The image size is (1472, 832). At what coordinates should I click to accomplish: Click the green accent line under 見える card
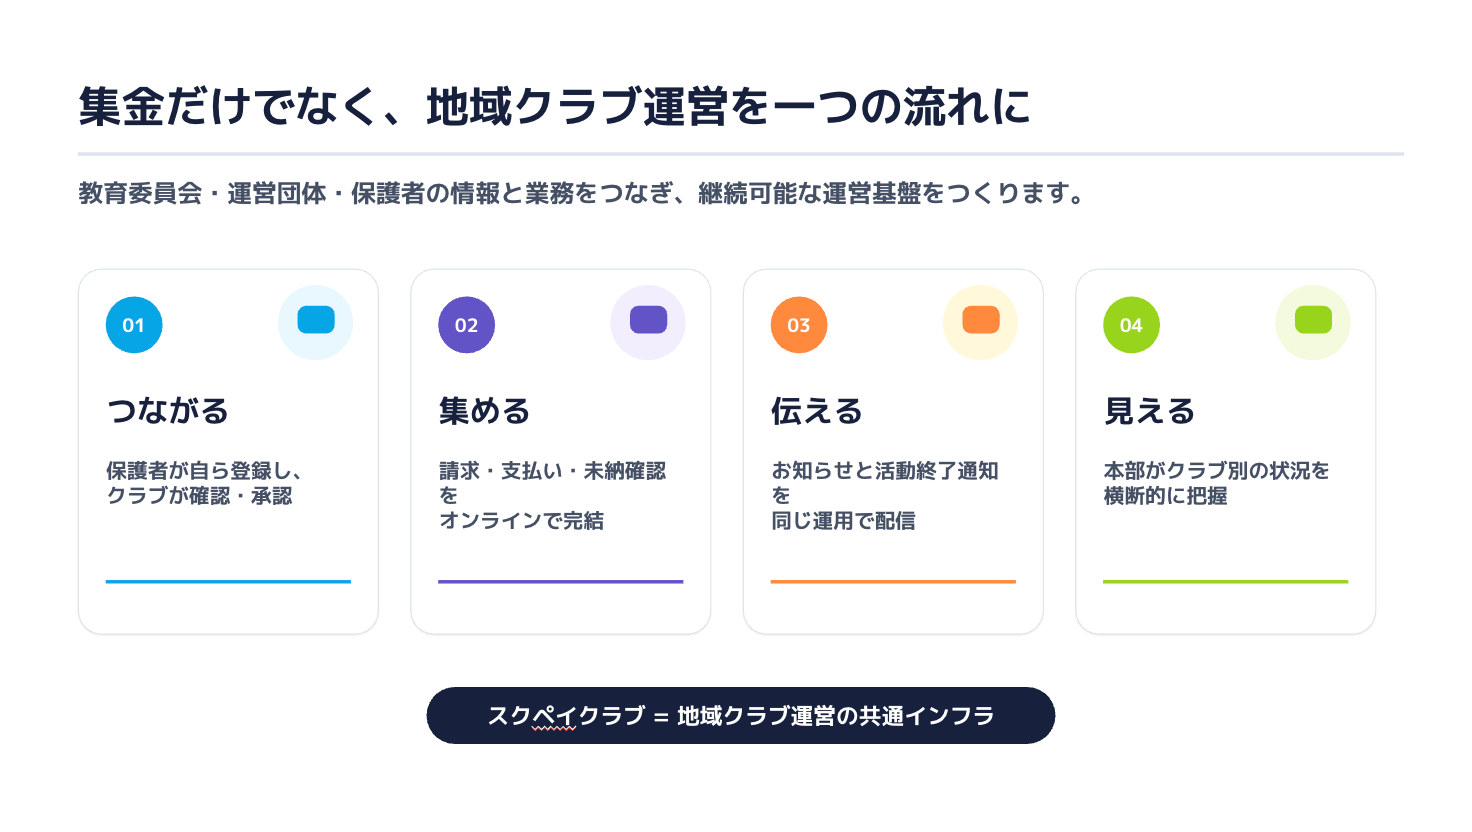[x=1226, y=581]
